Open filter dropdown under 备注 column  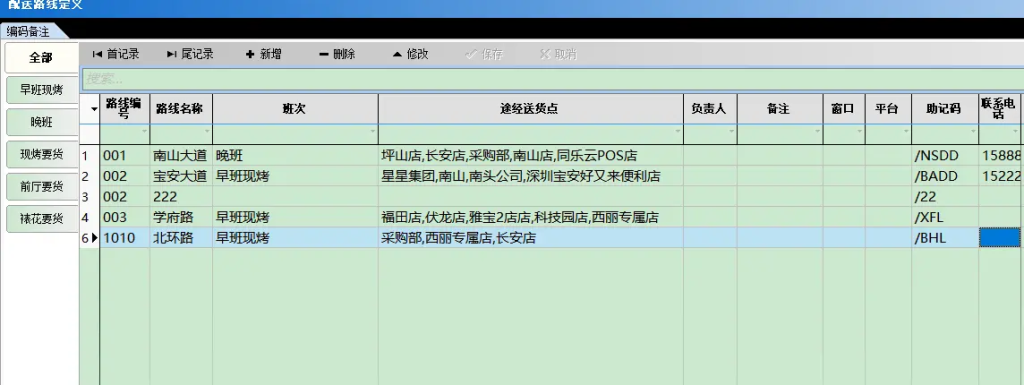[x=817, y=132]
